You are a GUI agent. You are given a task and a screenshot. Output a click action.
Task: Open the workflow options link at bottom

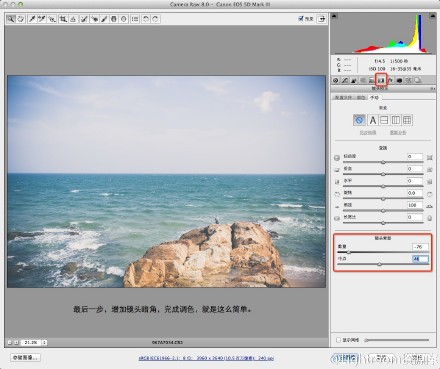(x=206, y=358)
